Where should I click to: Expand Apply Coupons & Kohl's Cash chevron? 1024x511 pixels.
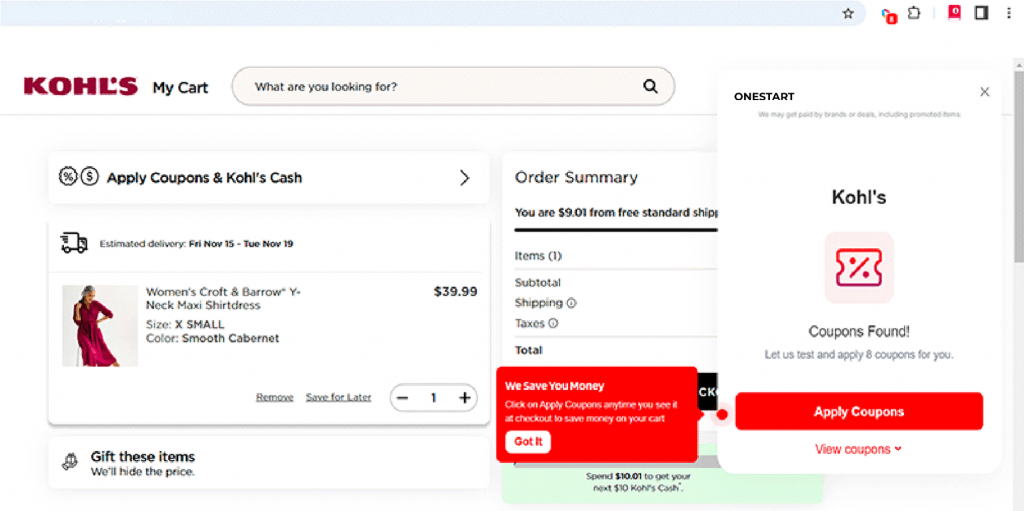(x=464, y=178)
